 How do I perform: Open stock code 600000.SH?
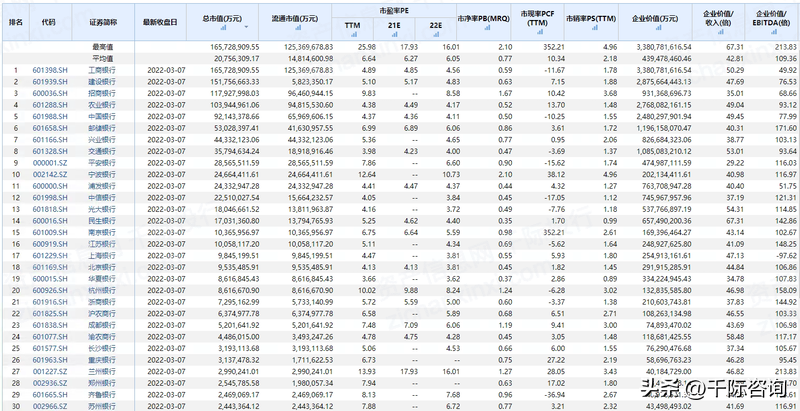pyautogui.click(x=50, y=186)
